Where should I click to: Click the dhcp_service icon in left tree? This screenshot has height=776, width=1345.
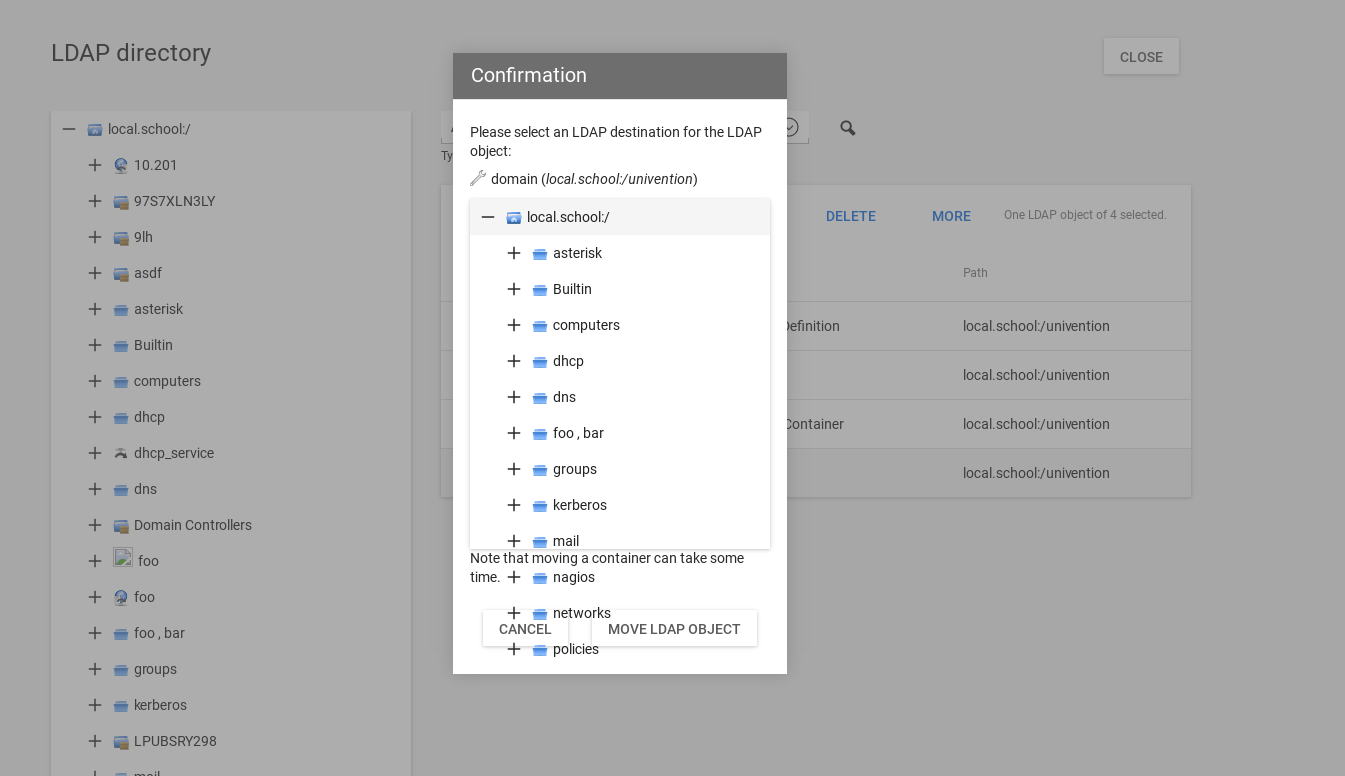click(121, 453)
